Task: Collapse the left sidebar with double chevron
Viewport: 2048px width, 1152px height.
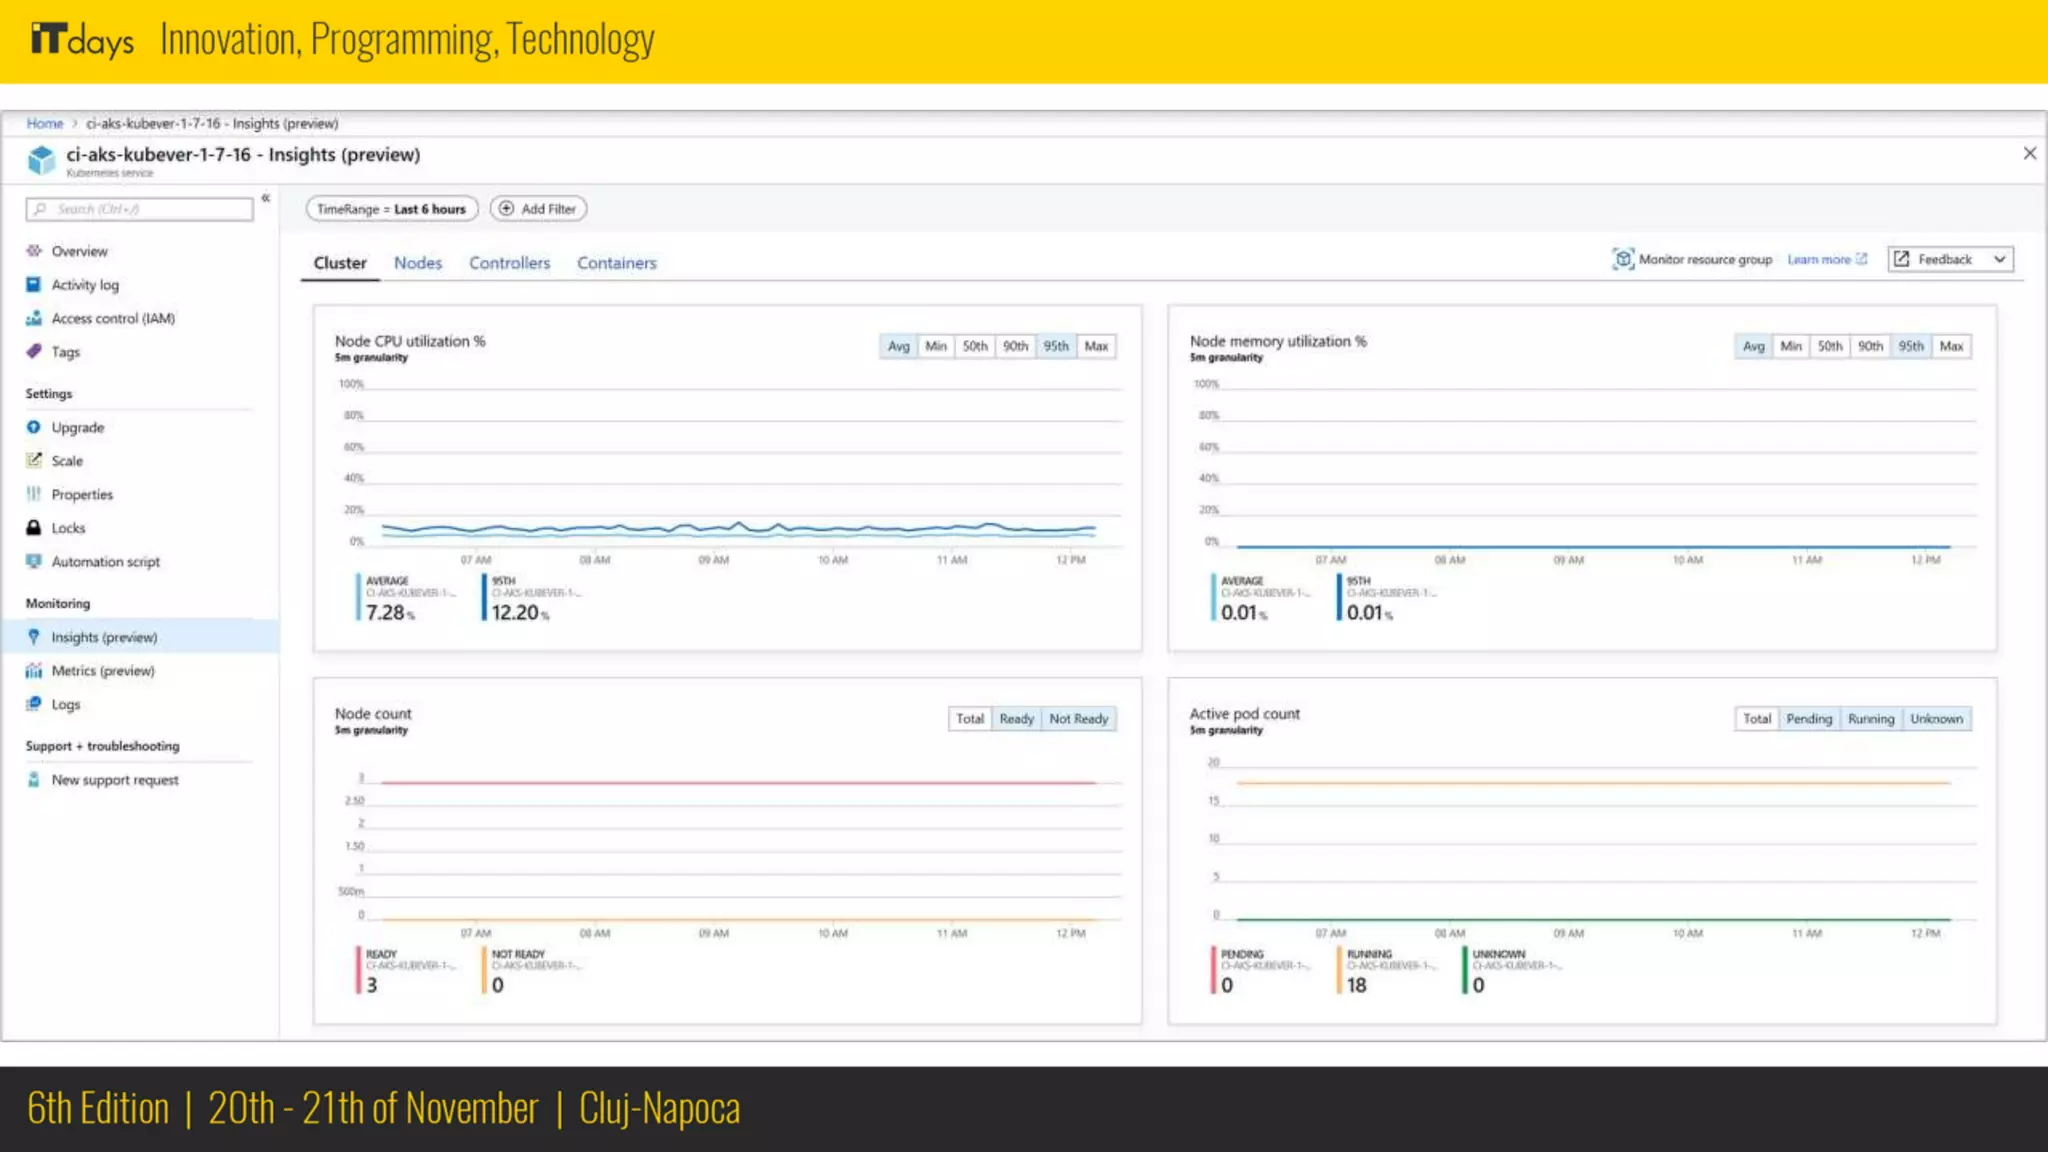Action: tap(266, 198)
